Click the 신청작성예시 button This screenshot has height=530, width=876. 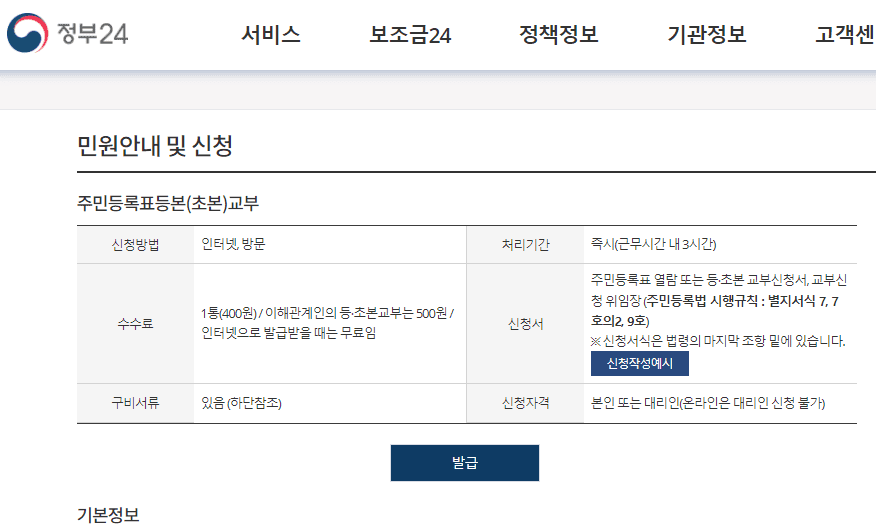639,363
